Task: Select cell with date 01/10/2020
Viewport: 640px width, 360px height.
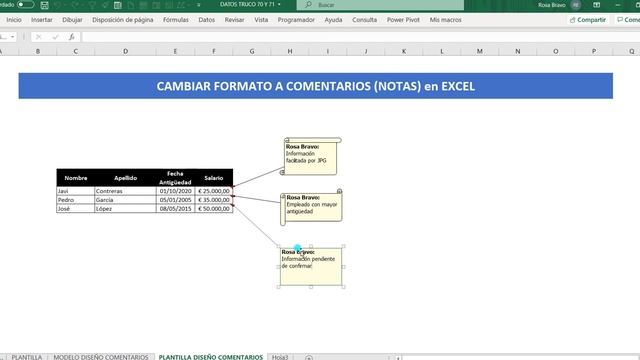Action: (x=176, y=191)
